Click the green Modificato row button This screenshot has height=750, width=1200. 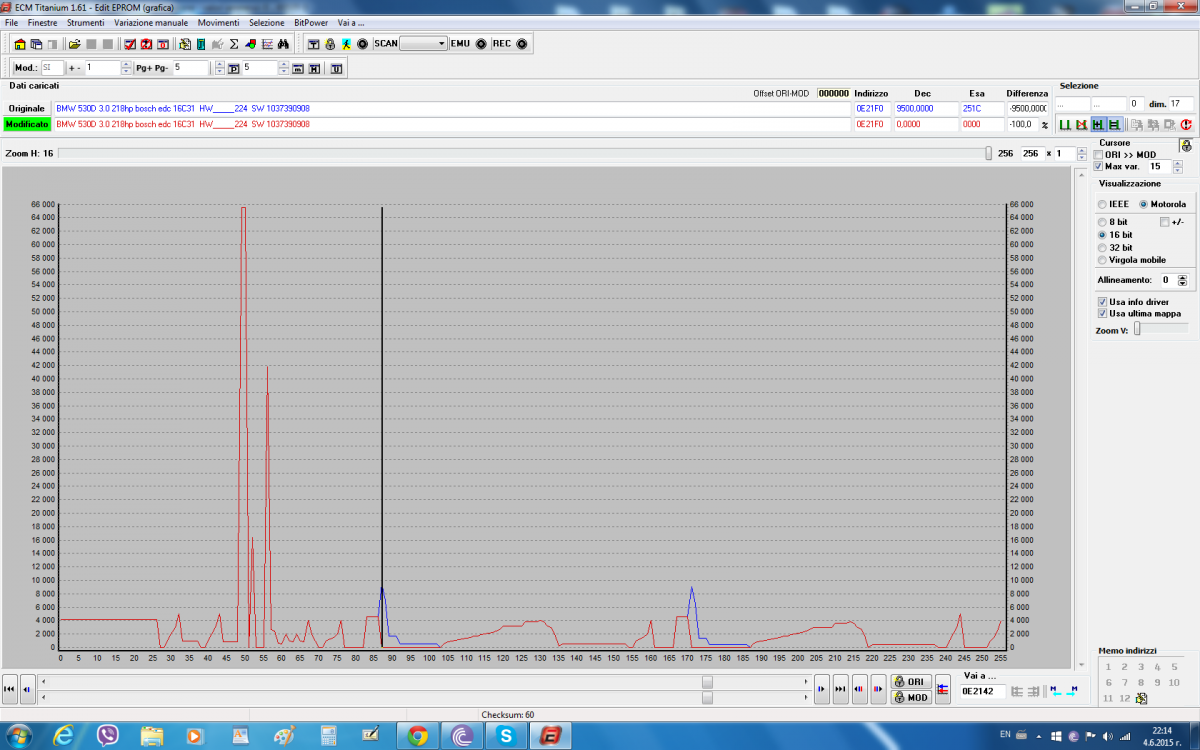pos(26,124)
